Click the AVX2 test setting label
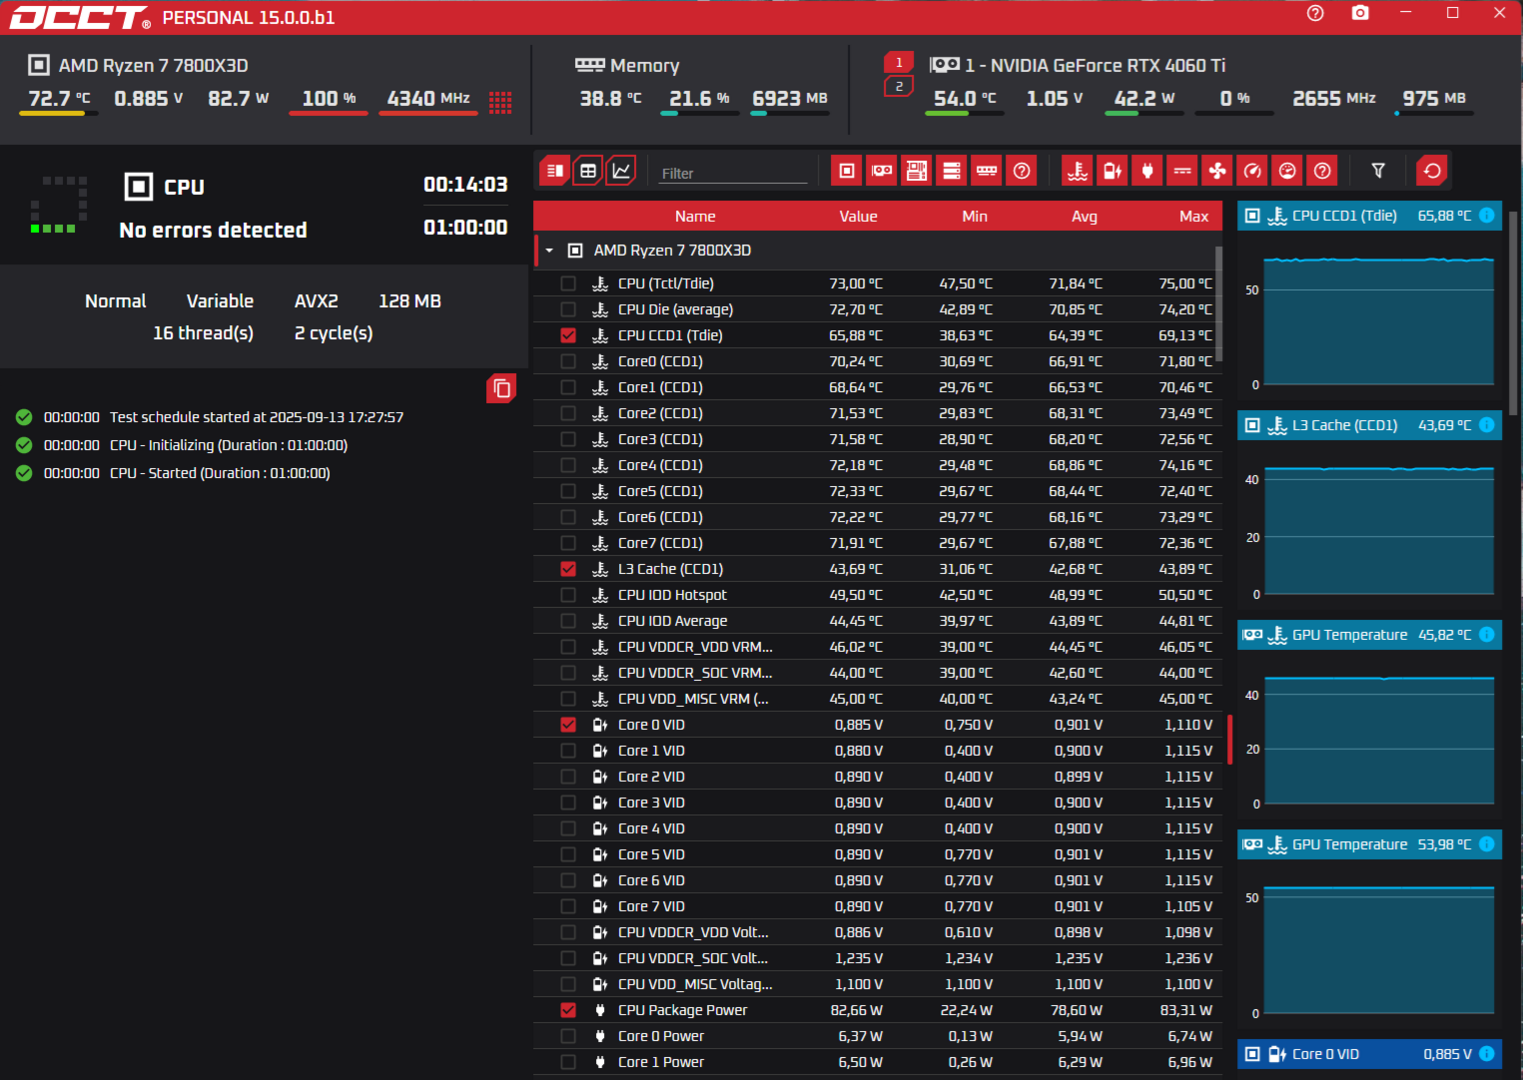1523x1080 pixels. tap(316, 301)
